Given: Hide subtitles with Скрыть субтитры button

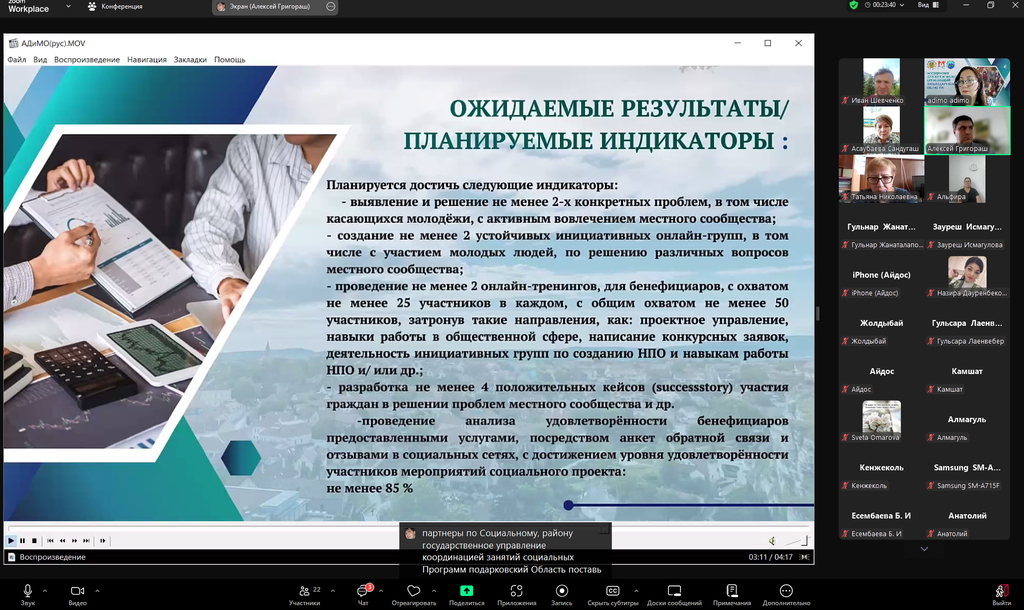Looking at the screenshot, I should [613, 593].
